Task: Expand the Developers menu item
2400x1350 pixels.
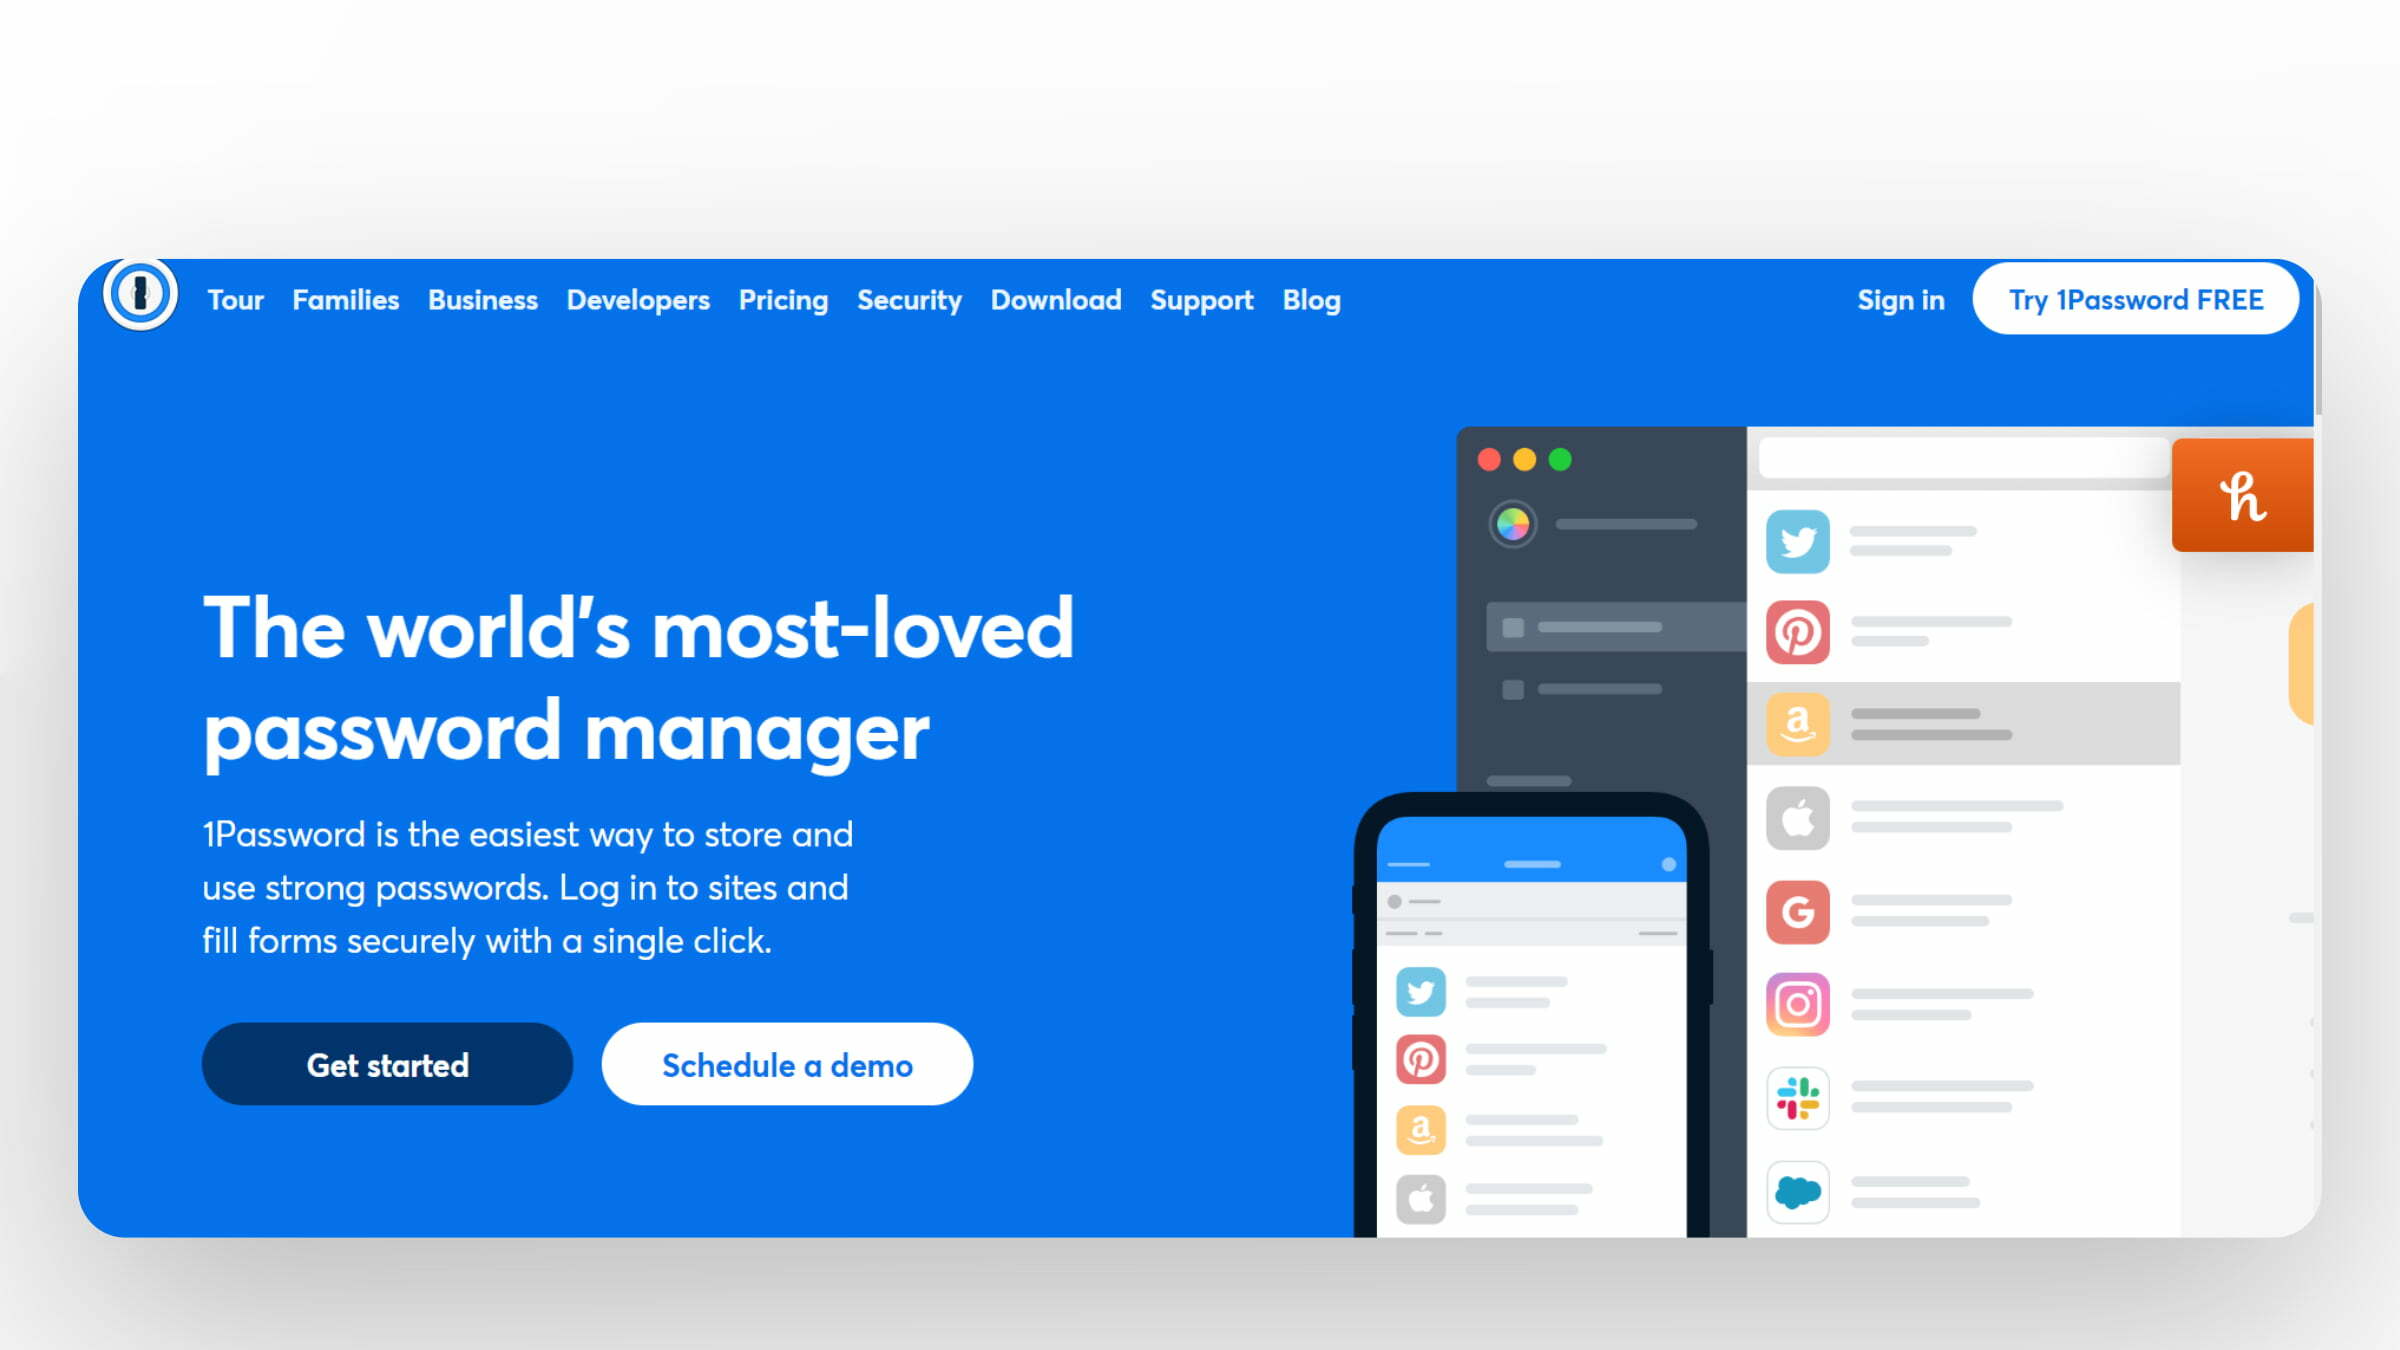Action: click(636, 298)
